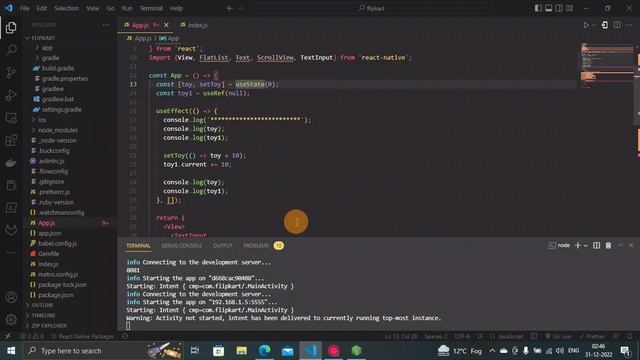This screenshot has height=360, width=640.
Task: Open the new terminal launch profile dropdown
Action: [x=586, y=245]
